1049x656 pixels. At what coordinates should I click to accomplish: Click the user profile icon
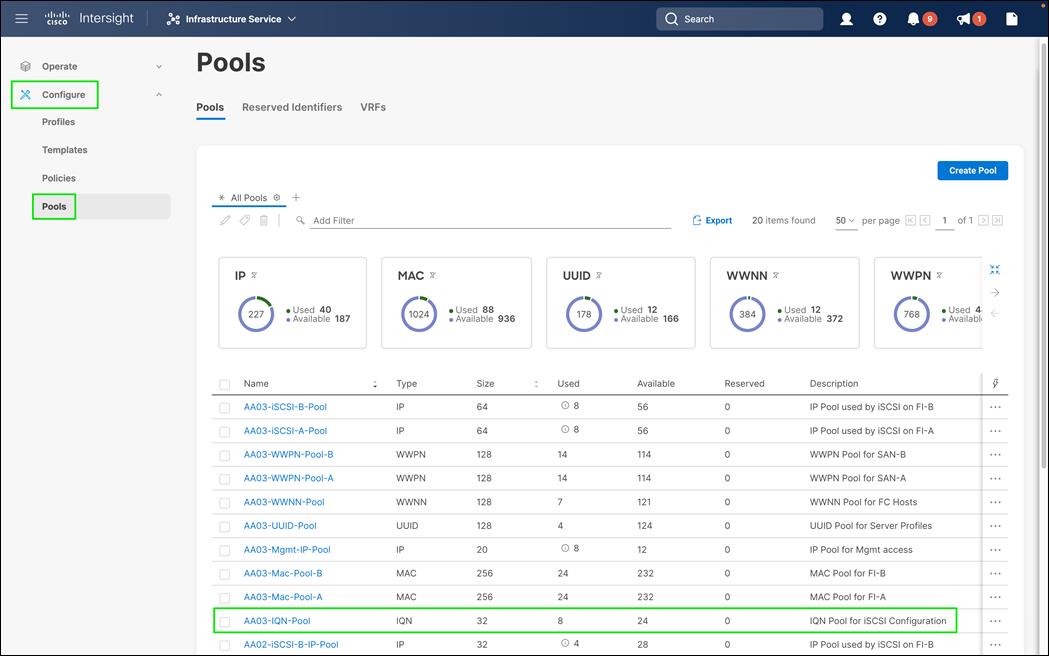pos(846,18)
